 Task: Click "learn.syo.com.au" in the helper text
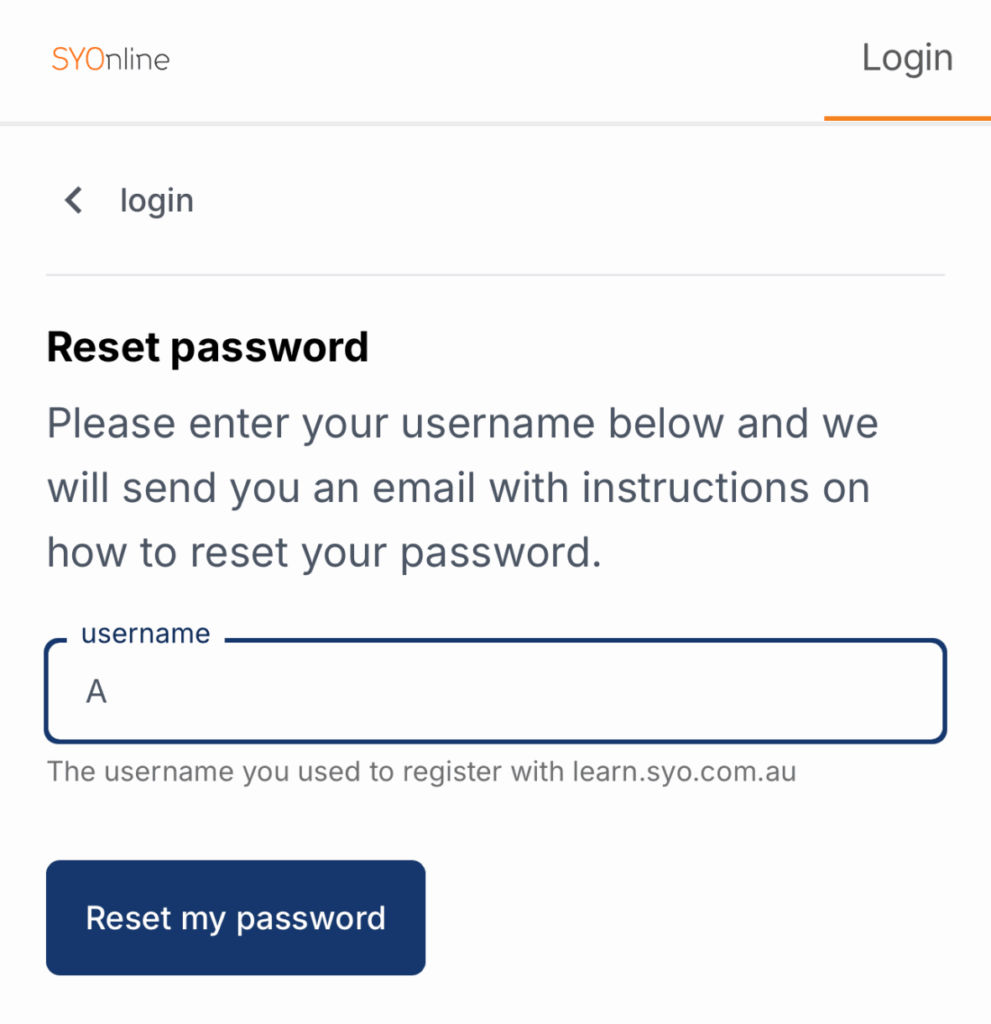pyautogui.click(x=684, y=773)
